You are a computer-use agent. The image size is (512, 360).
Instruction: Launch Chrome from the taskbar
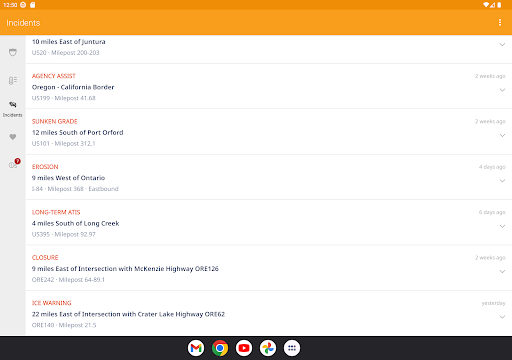[220, 348]
